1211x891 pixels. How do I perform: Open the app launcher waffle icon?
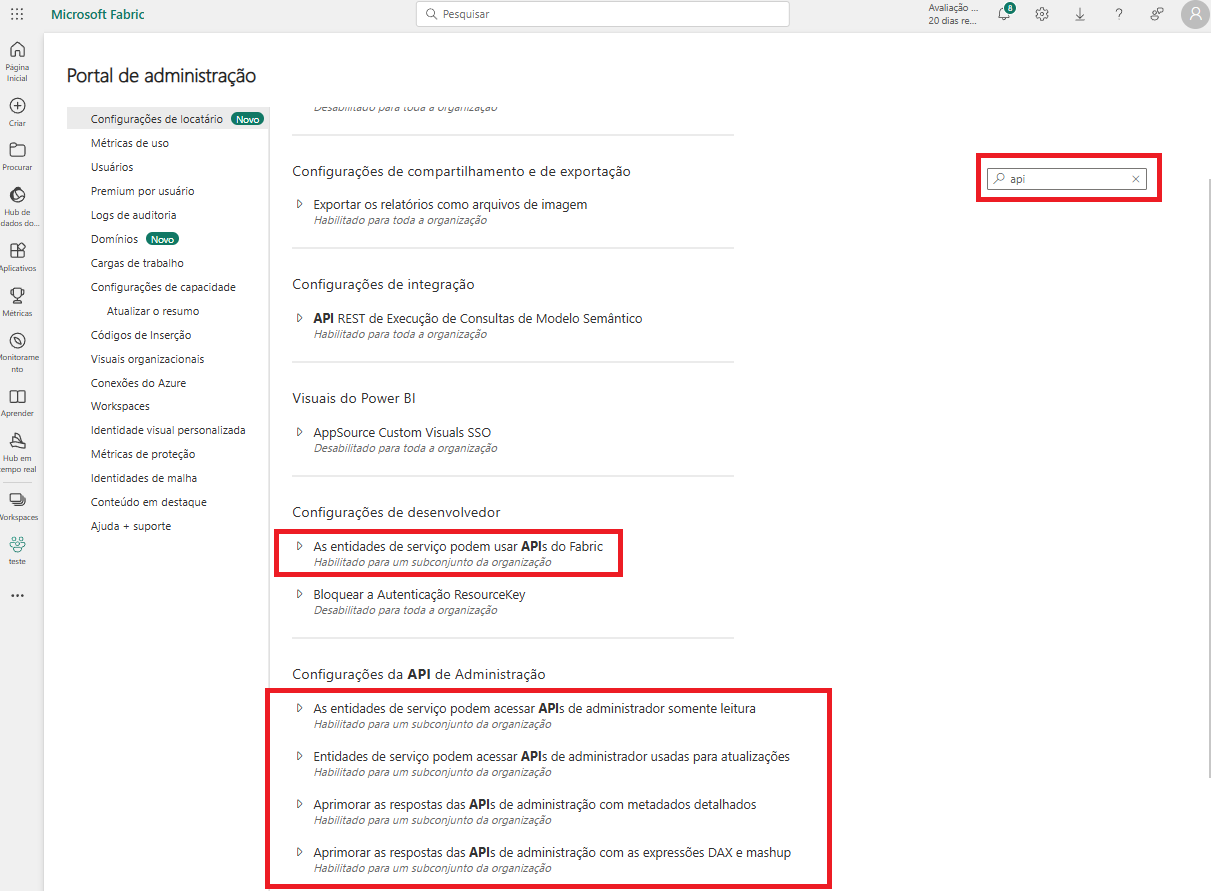(x=17, y=14)
